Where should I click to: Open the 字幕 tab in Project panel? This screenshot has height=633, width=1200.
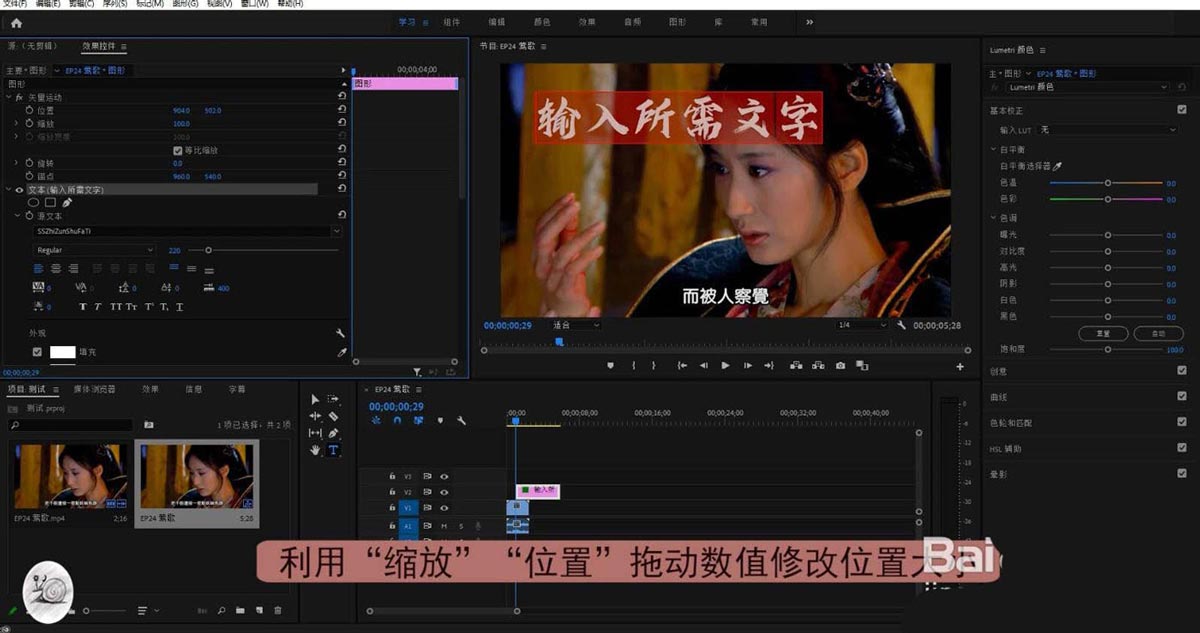pos(237,389)
